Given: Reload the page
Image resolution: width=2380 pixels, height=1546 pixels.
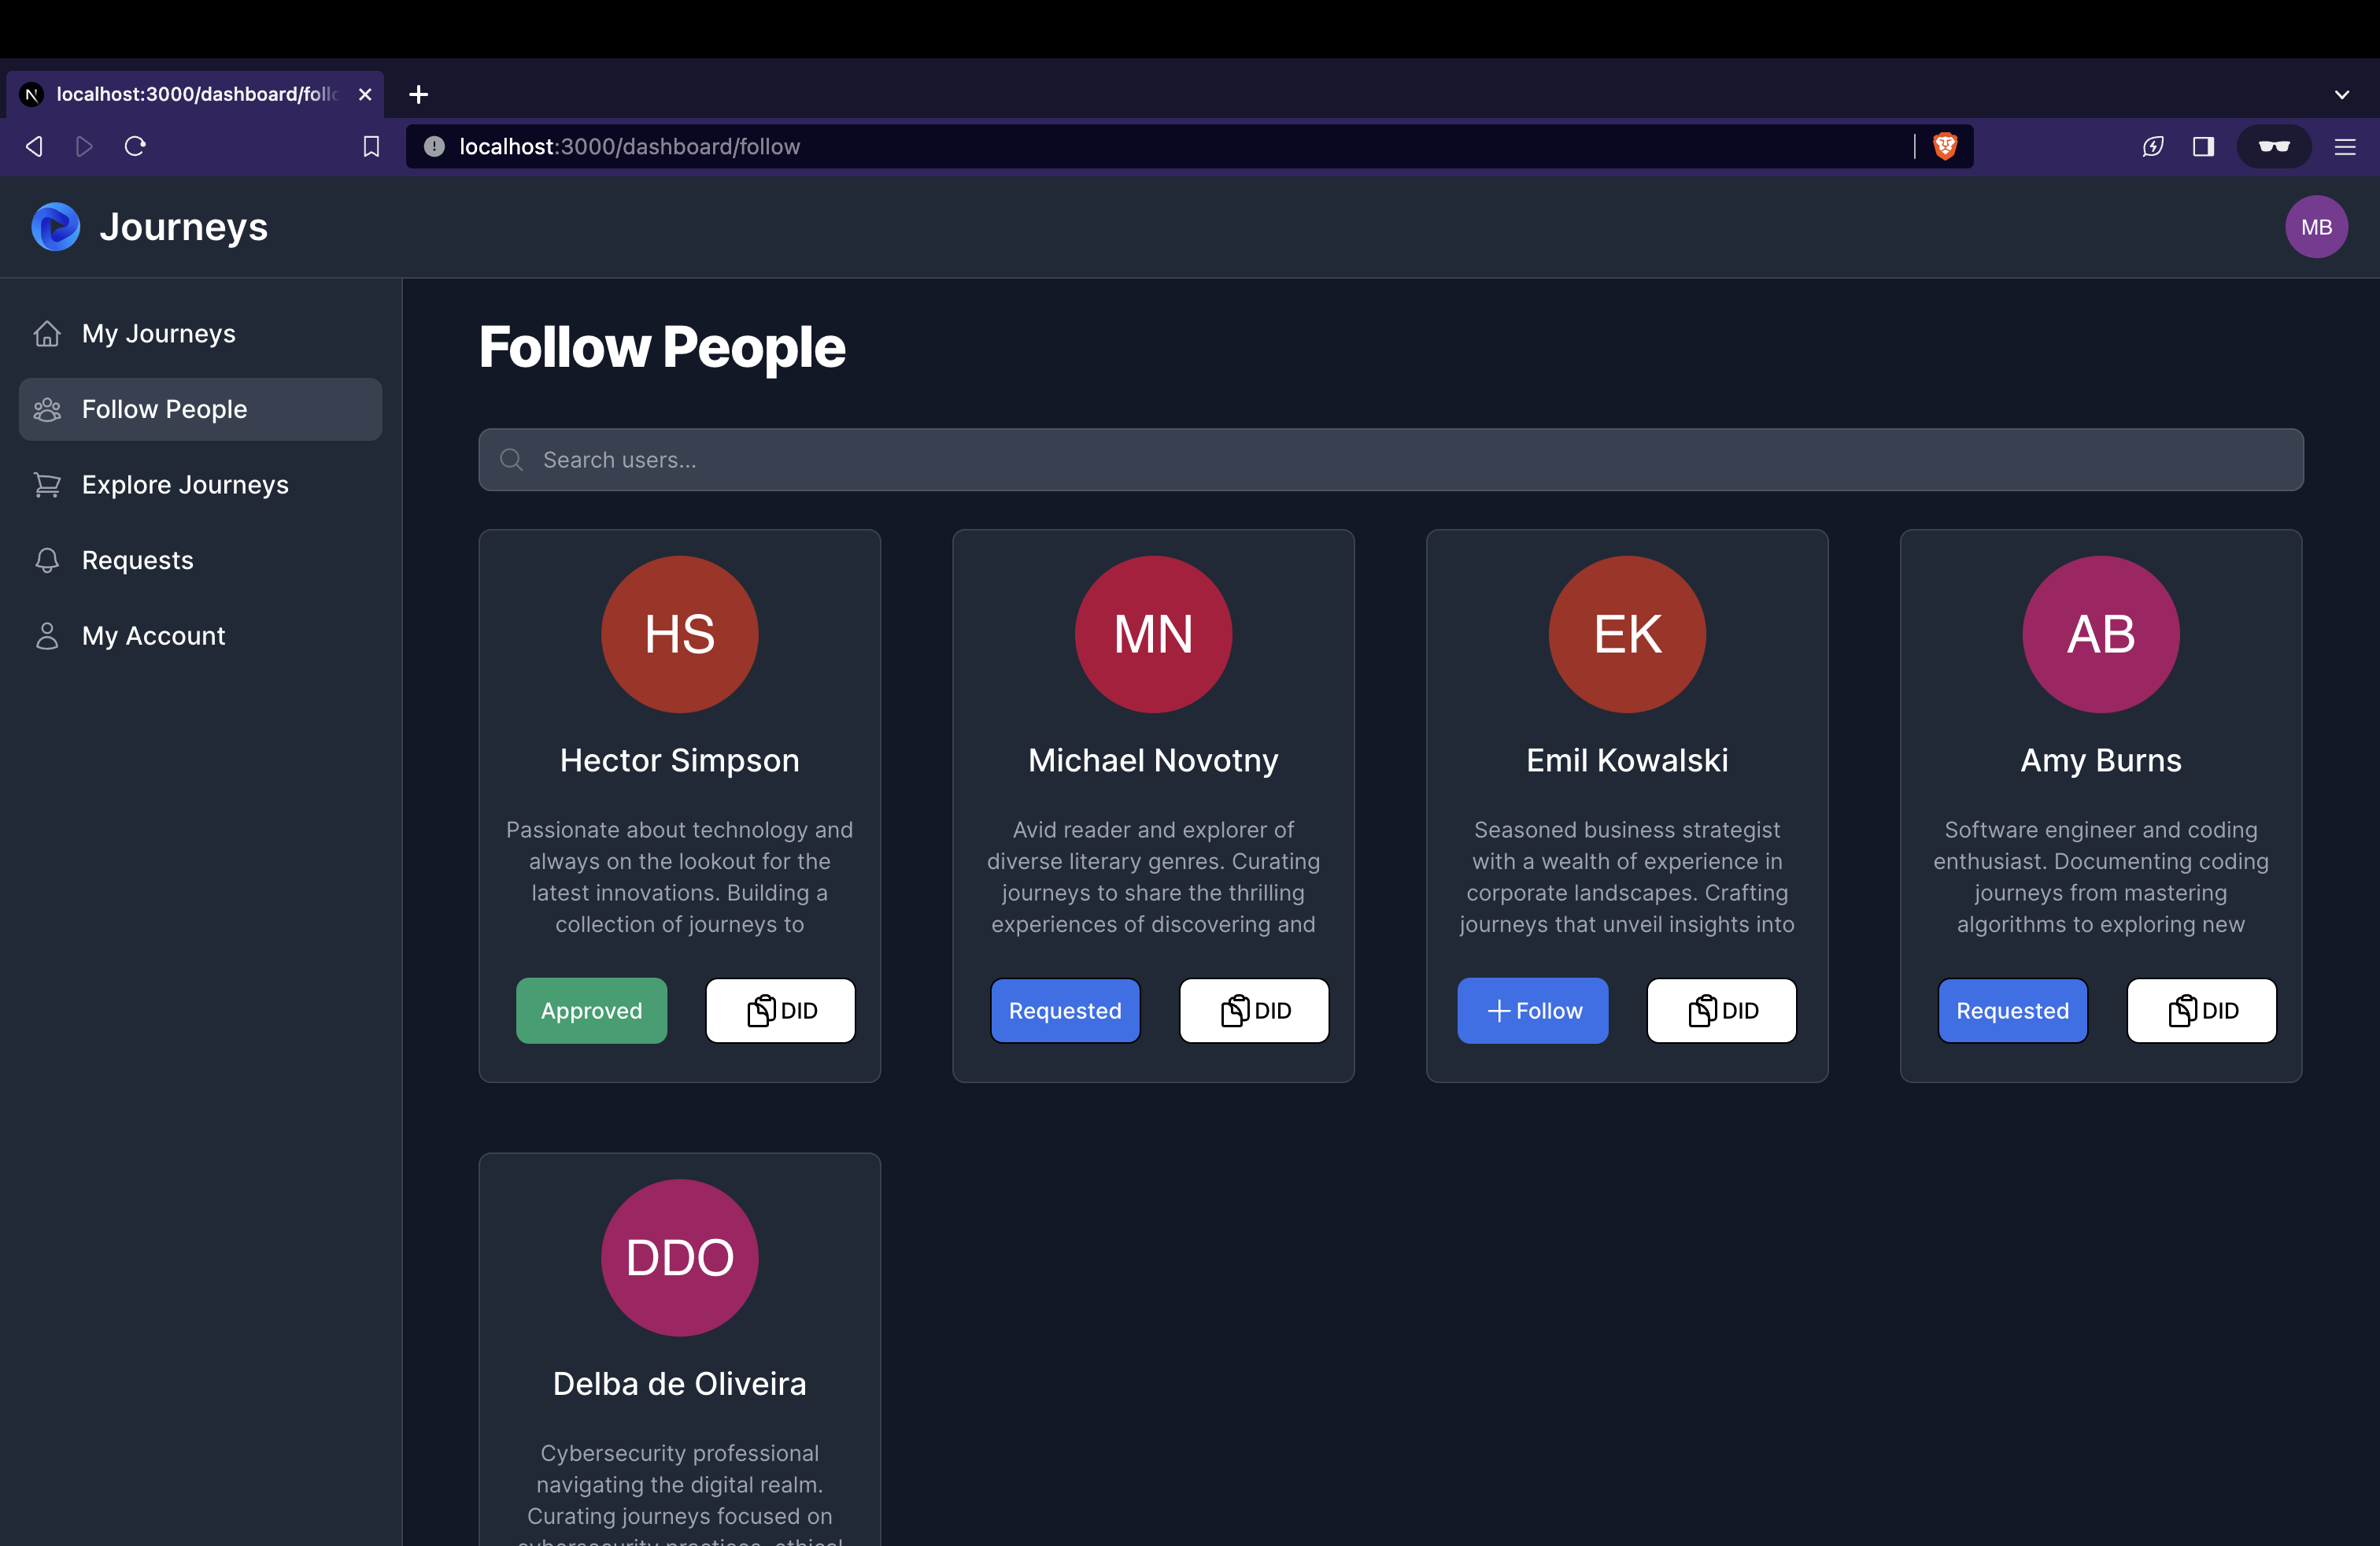Looking at the screenshot, I should click(x=135, y=147).
